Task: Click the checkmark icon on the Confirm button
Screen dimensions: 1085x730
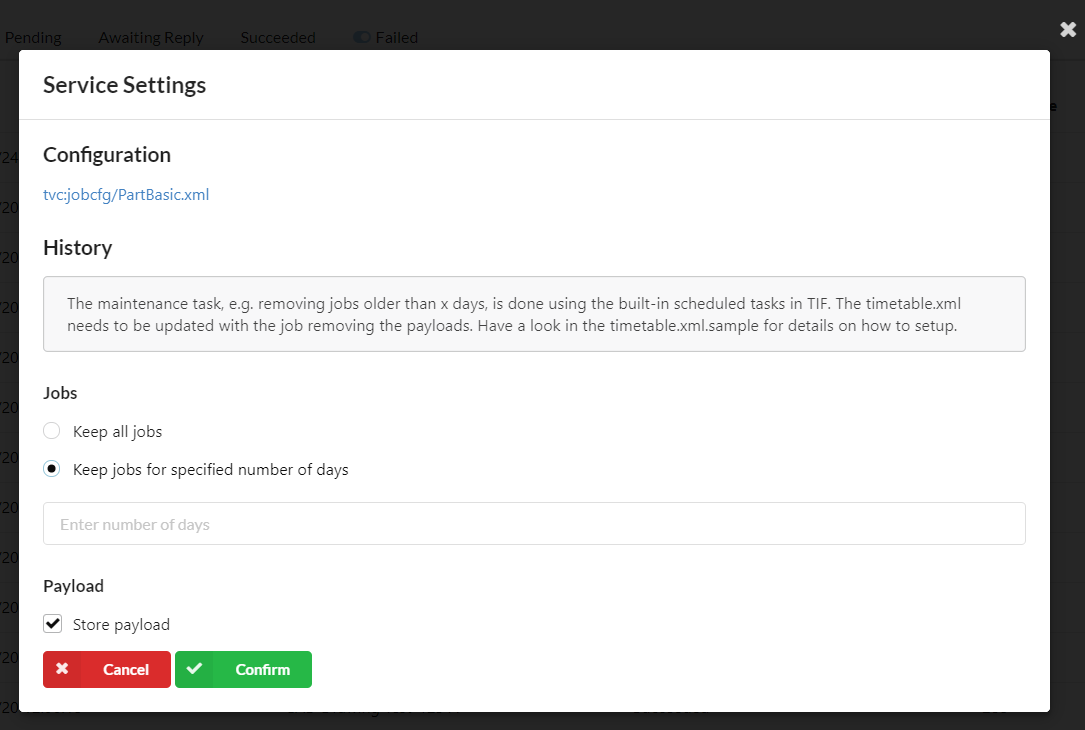Action: tap(194, 669)
